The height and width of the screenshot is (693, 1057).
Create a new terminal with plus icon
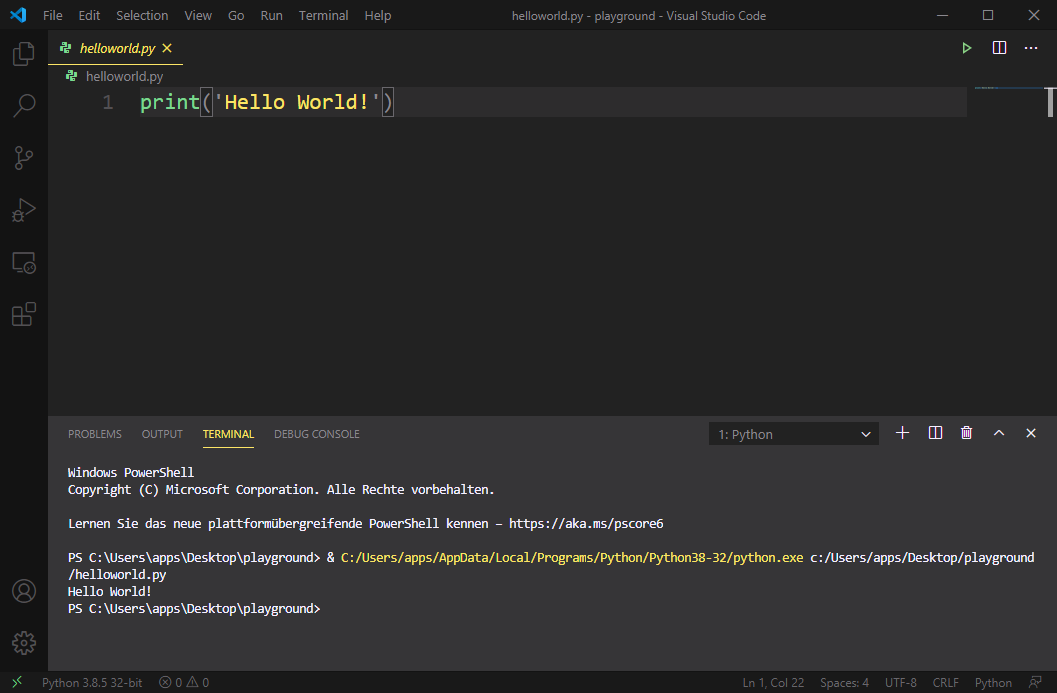(902, 433)
